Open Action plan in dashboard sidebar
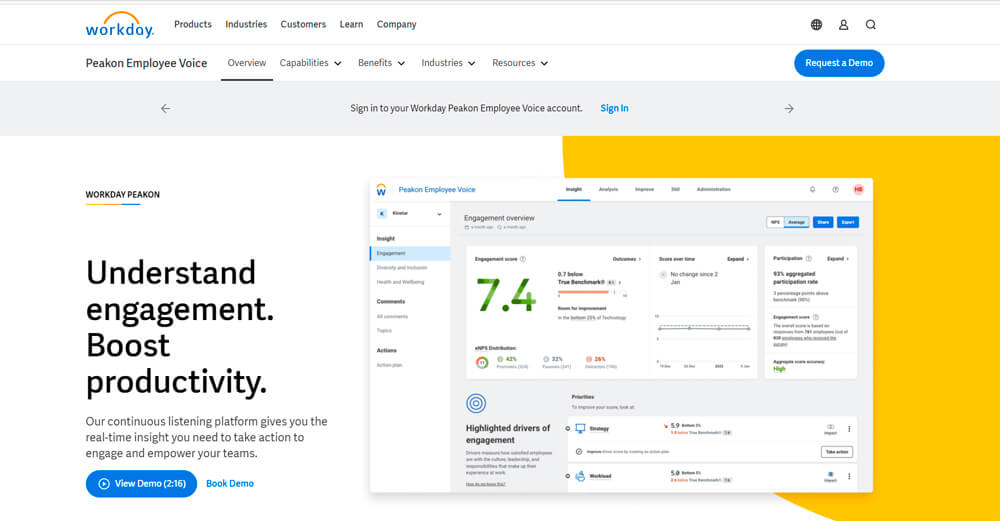 (x=389, y=365)
